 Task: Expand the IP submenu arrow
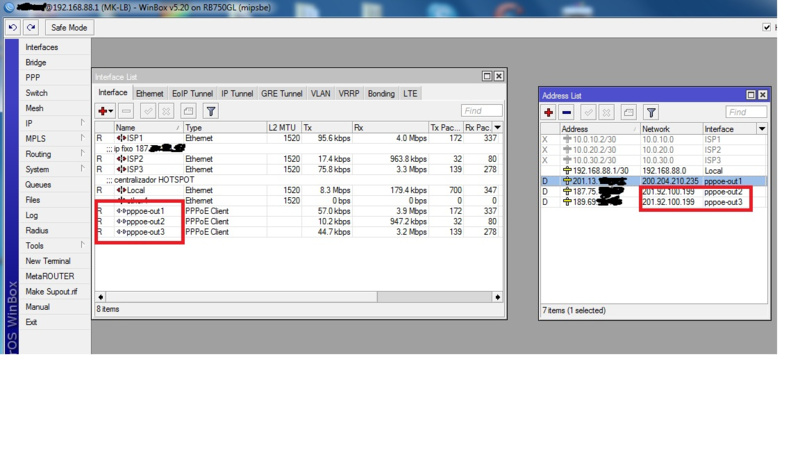82,123
